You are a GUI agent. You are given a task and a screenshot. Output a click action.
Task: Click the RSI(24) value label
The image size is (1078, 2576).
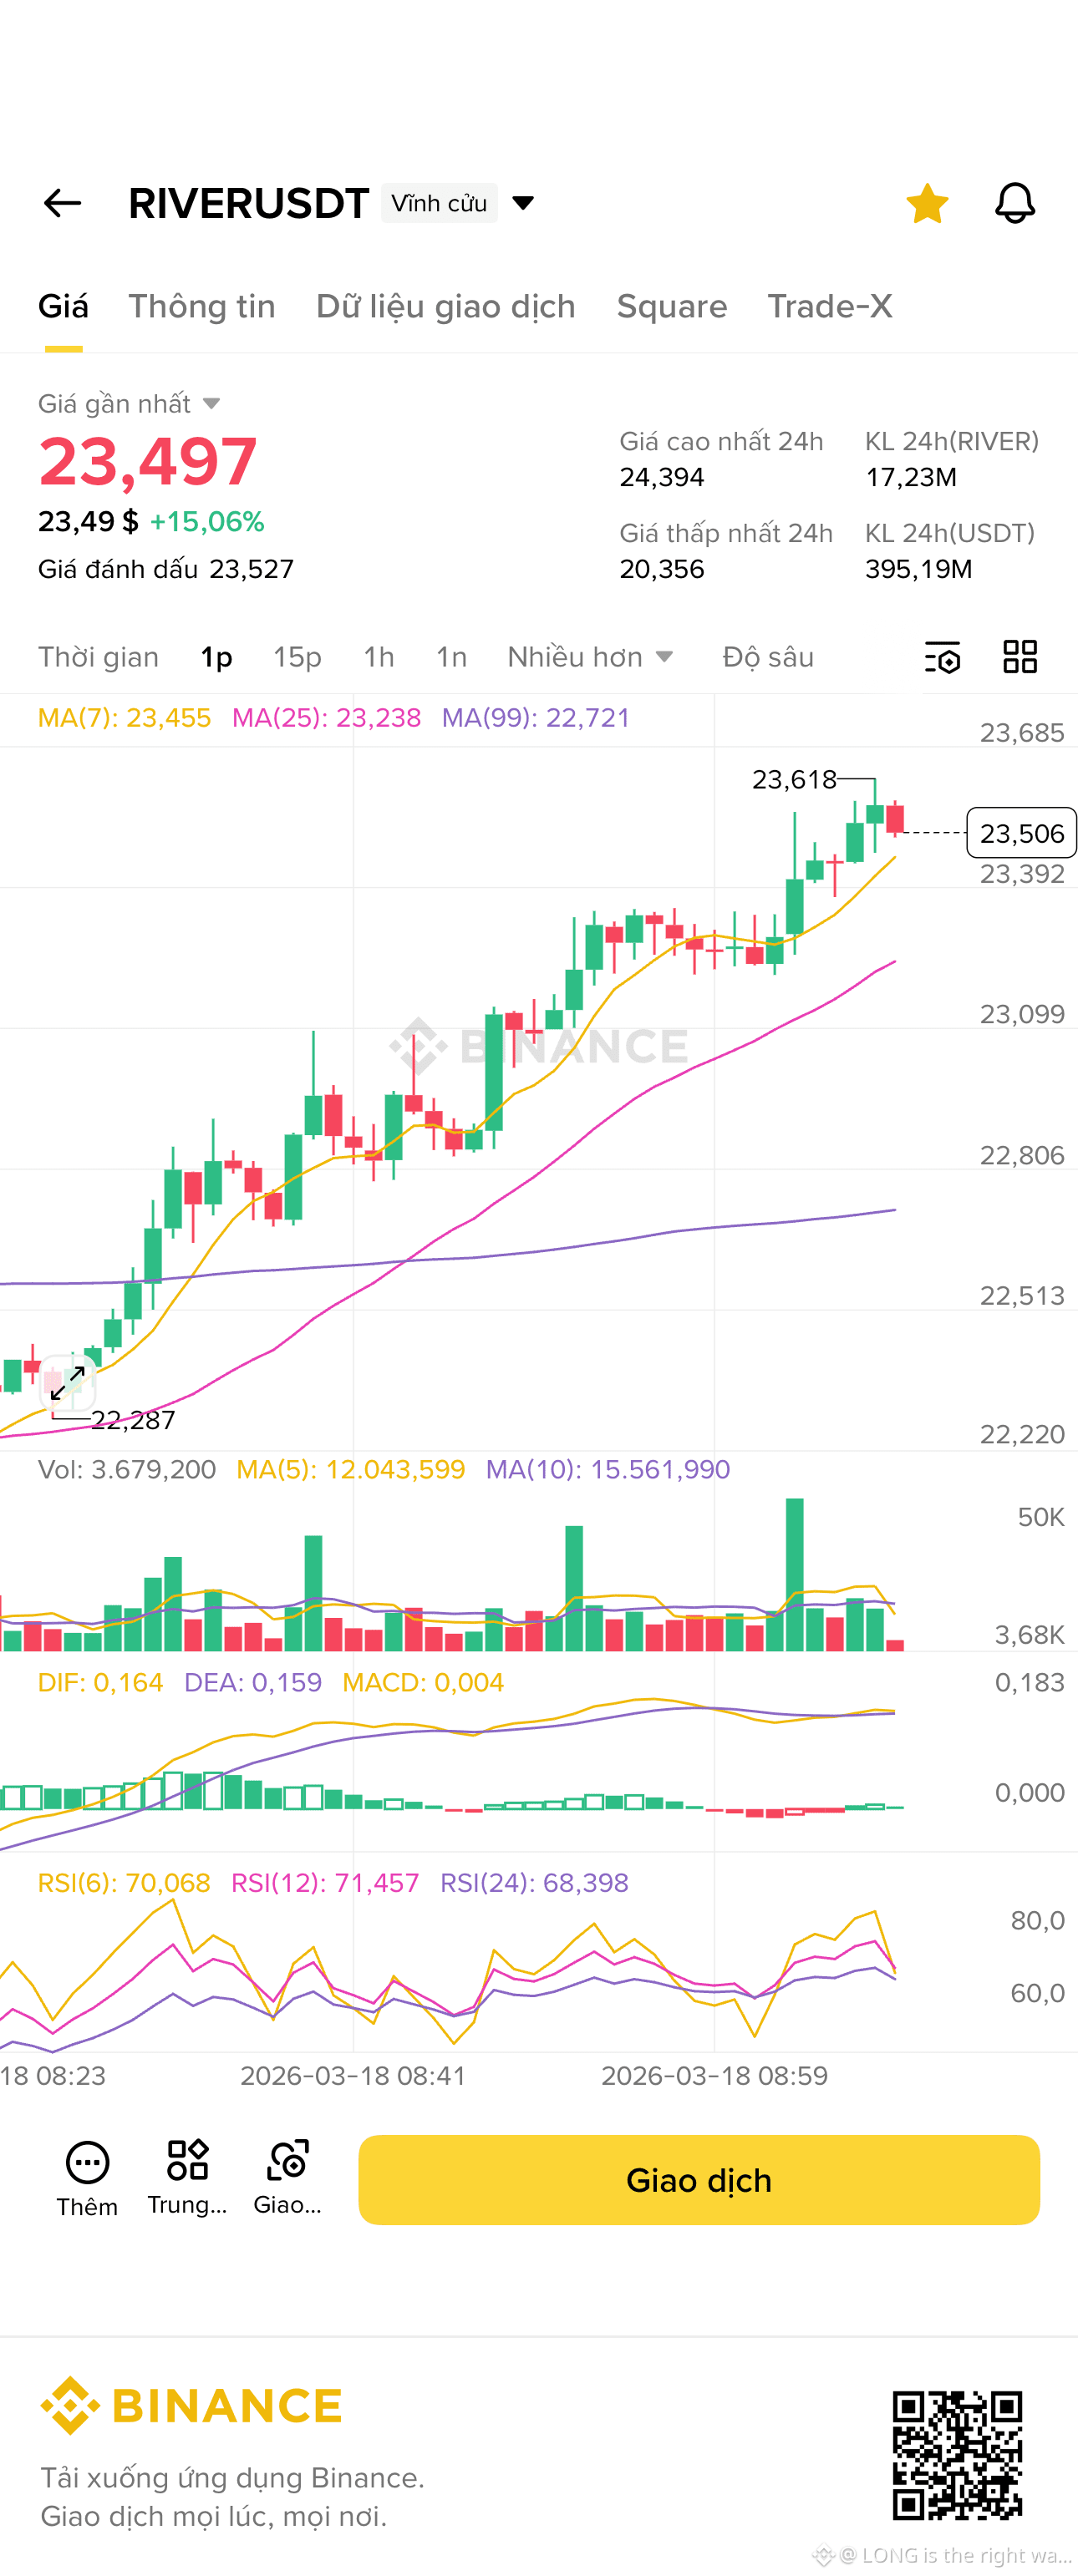[x=535, y=1883]
